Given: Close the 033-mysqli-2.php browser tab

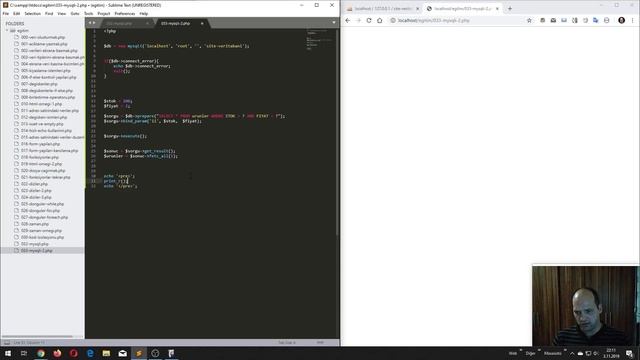Looking at the screenshot, I should click(497, 9).
